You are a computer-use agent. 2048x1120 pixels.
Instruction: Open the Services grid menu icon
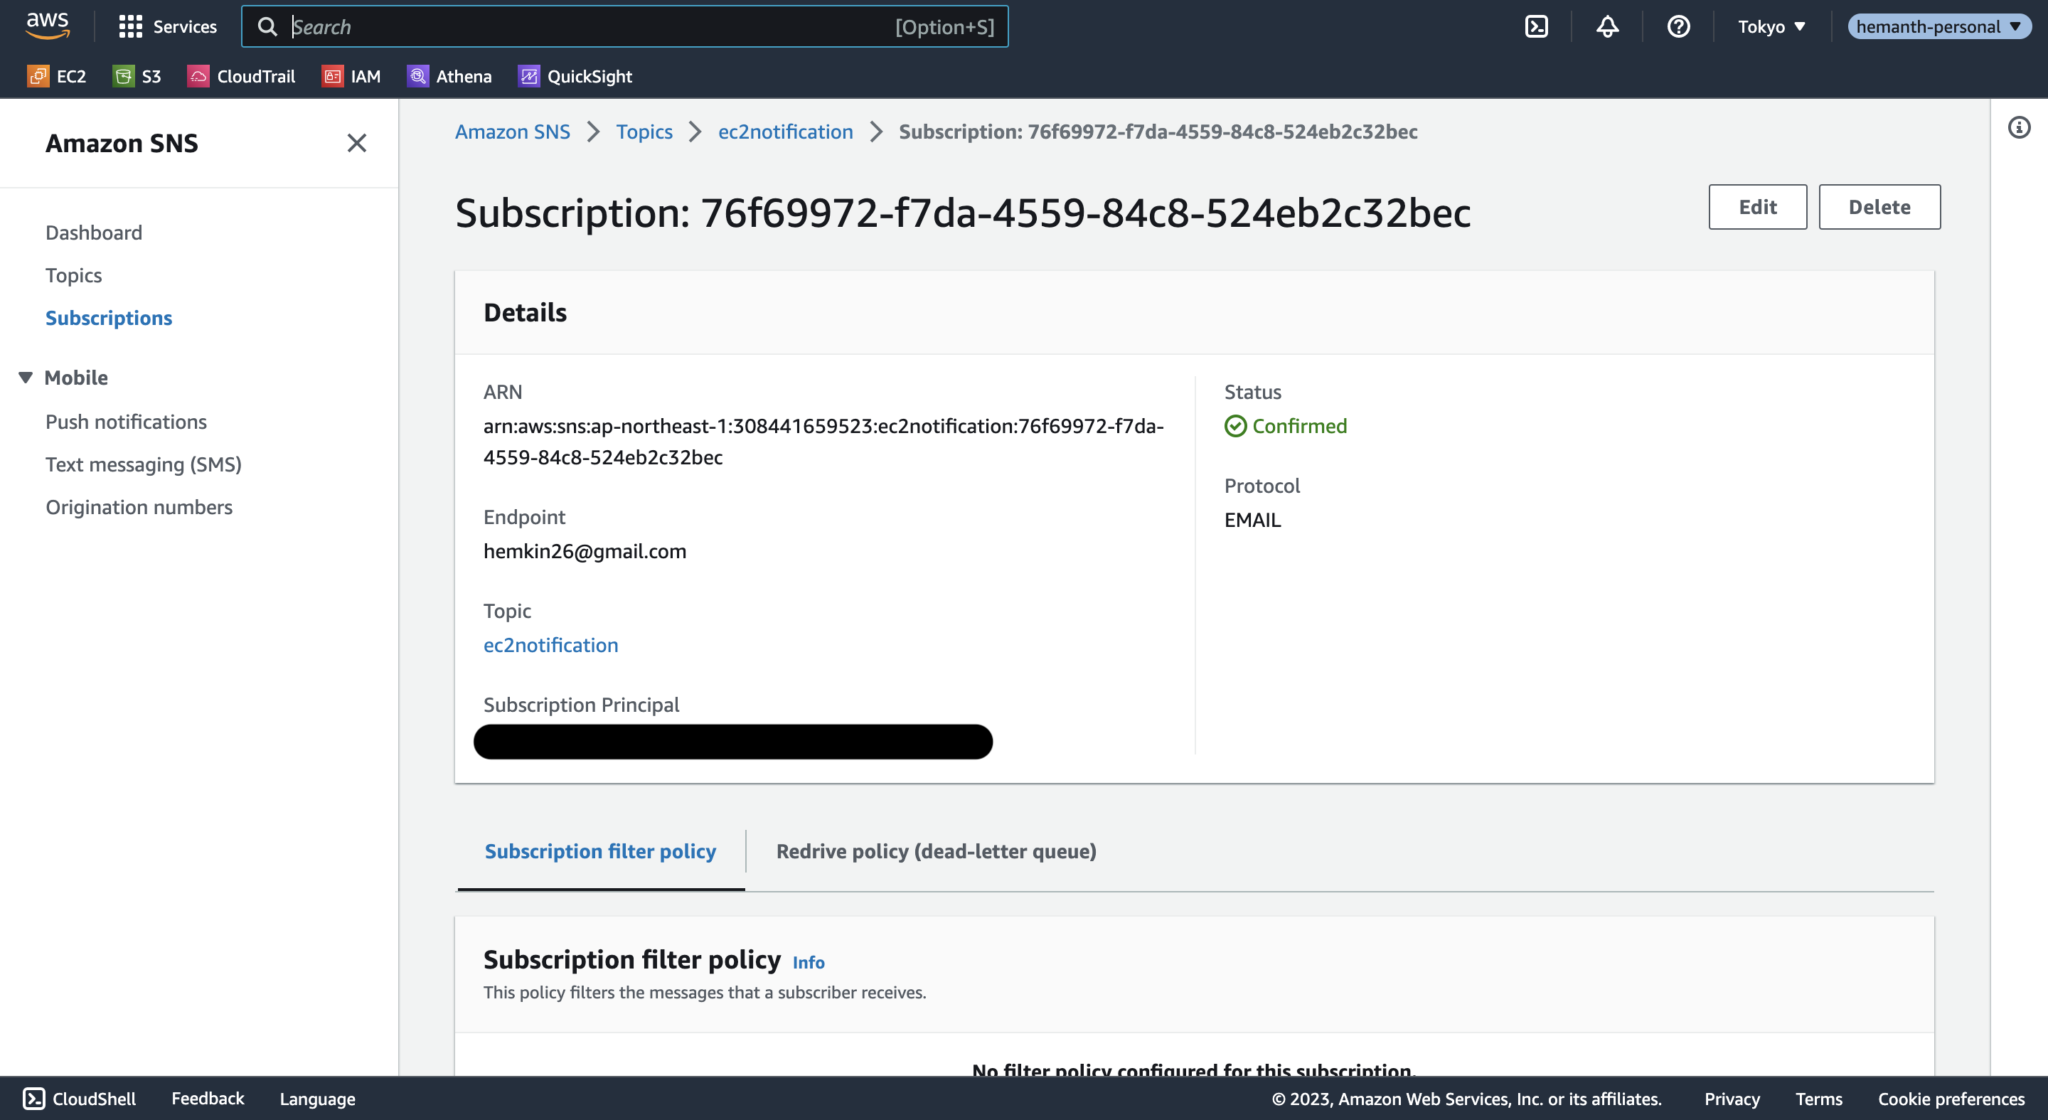pos(130,26)
